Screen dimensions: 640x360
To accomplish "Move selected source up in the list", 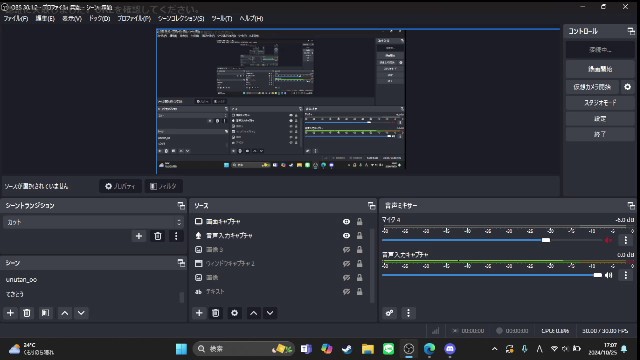I will click(x=253, y=313).
